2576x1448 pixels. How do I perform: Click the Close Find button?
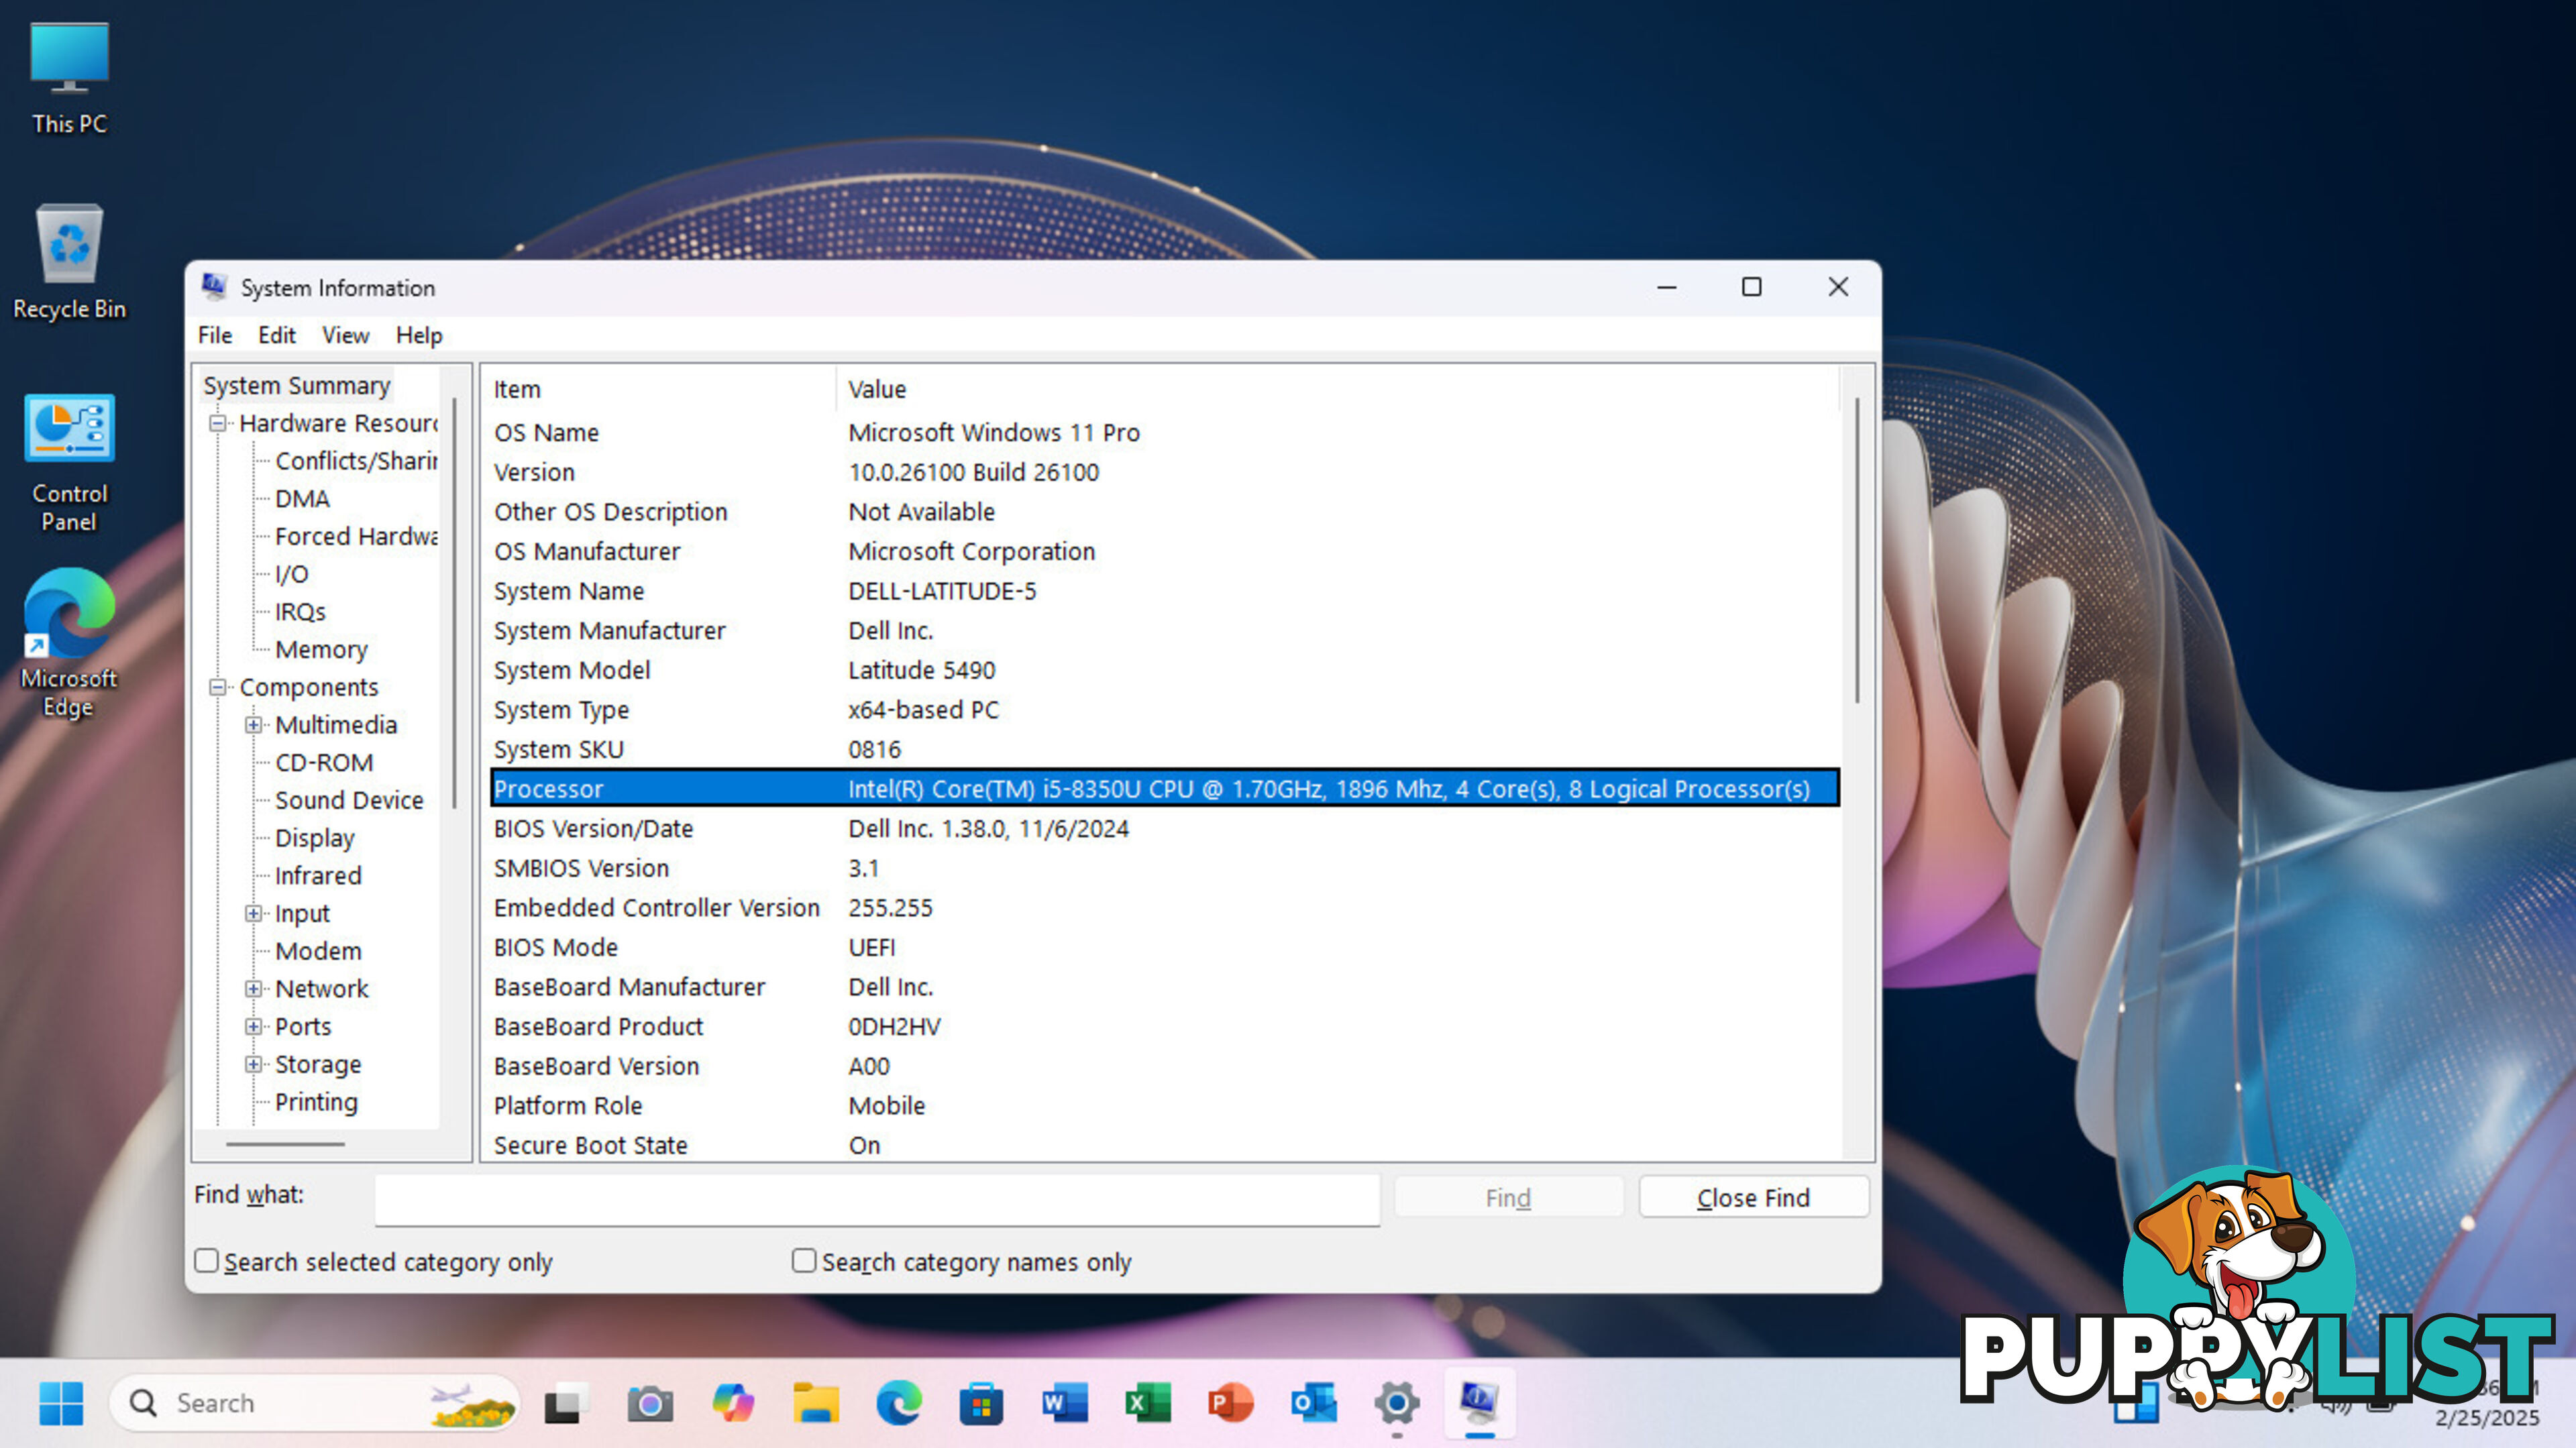pyautogui.click(x=1753, y=1197)
